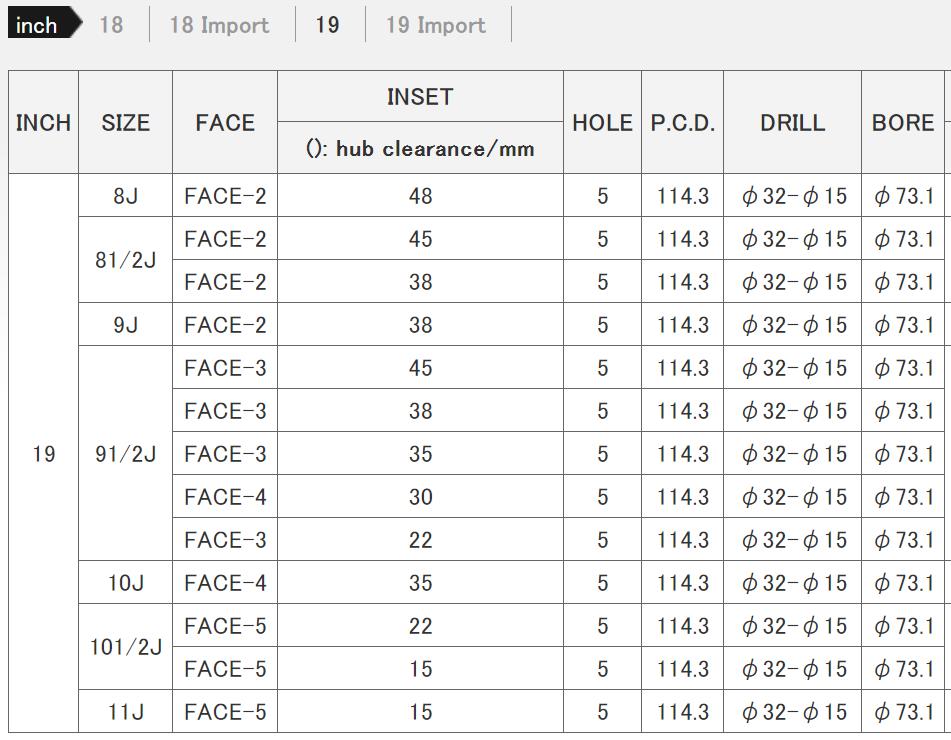The height and width of the screenshot is (740, 951).
Task: Click the inset 48 cell
Action: pyautogui.click(x=420, y=196)
